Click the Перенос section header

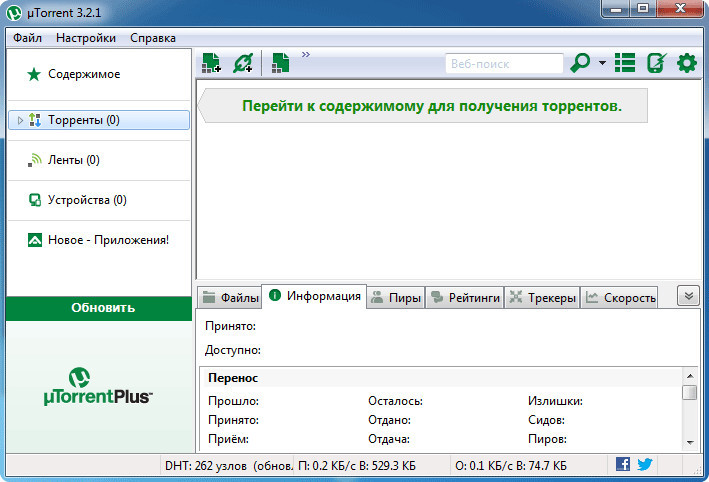click(x=233, y=378)
